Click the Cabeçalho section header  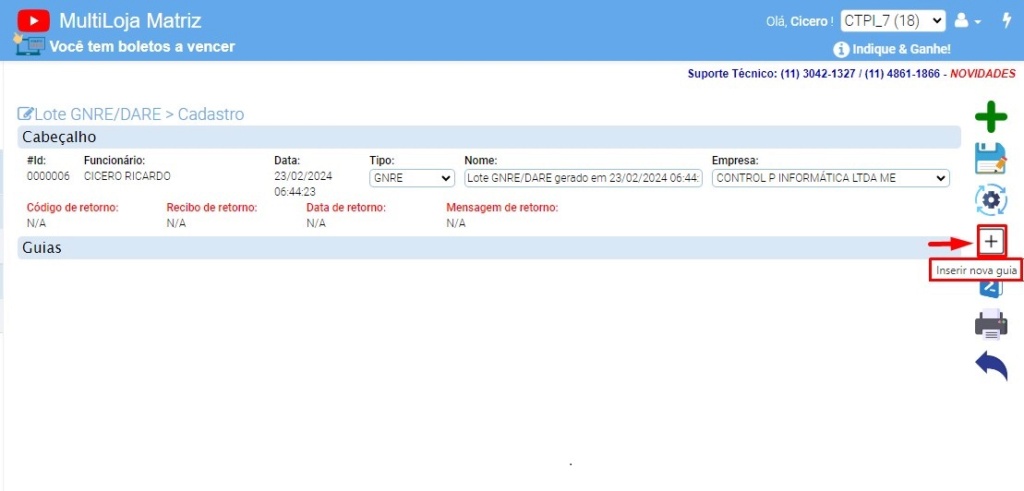coord(489,137)
